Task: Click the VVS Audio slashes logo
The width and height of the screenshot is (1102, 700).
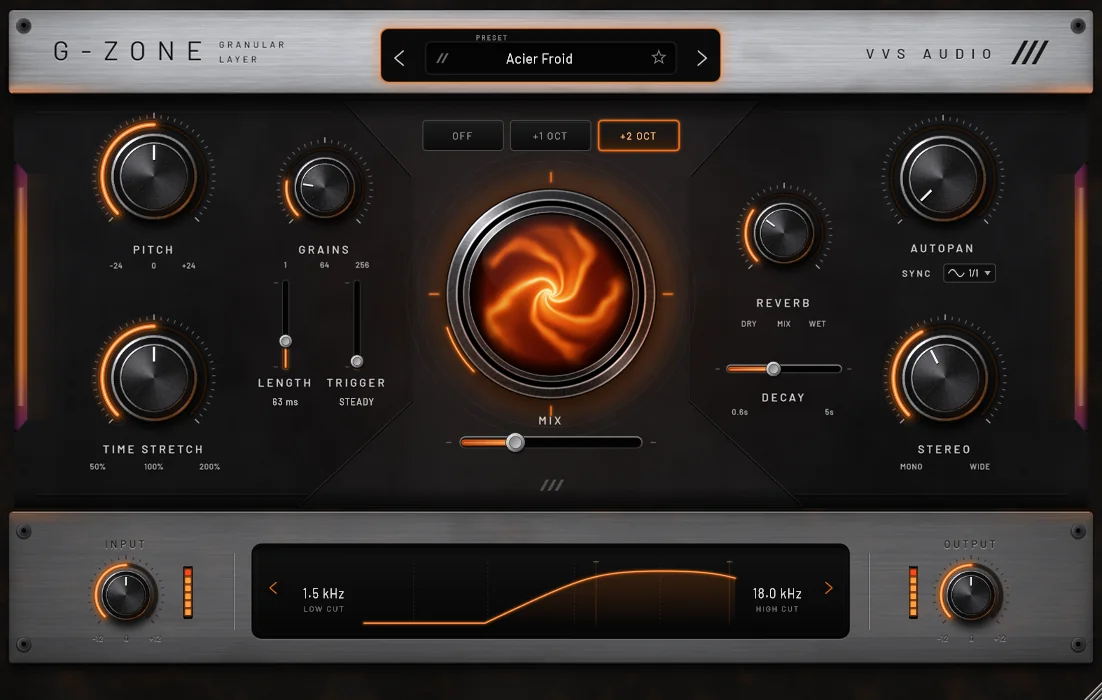Action: pos(1030,53)
